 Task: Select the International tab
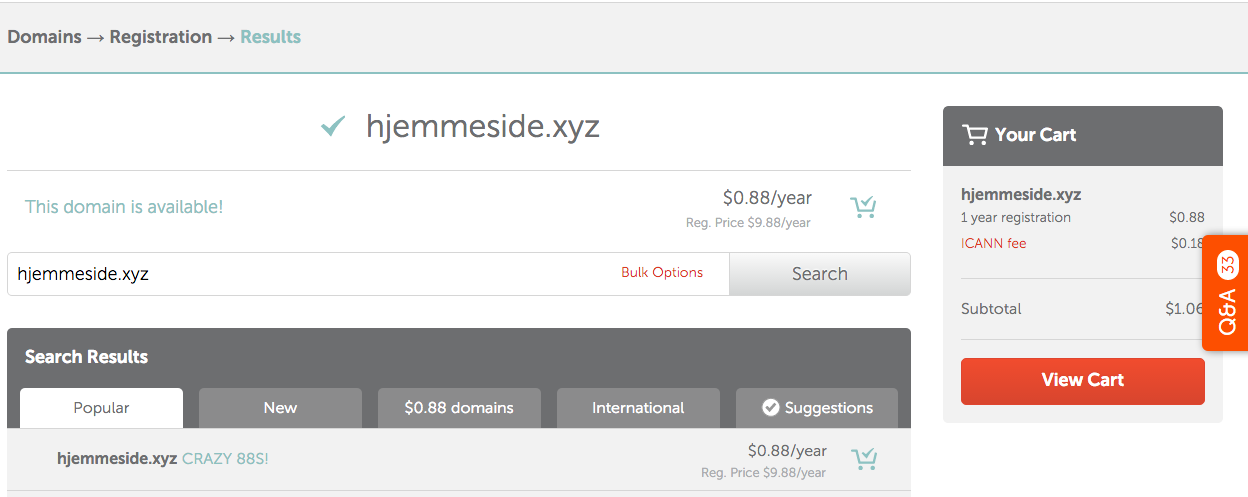click(x=638, y=408)
